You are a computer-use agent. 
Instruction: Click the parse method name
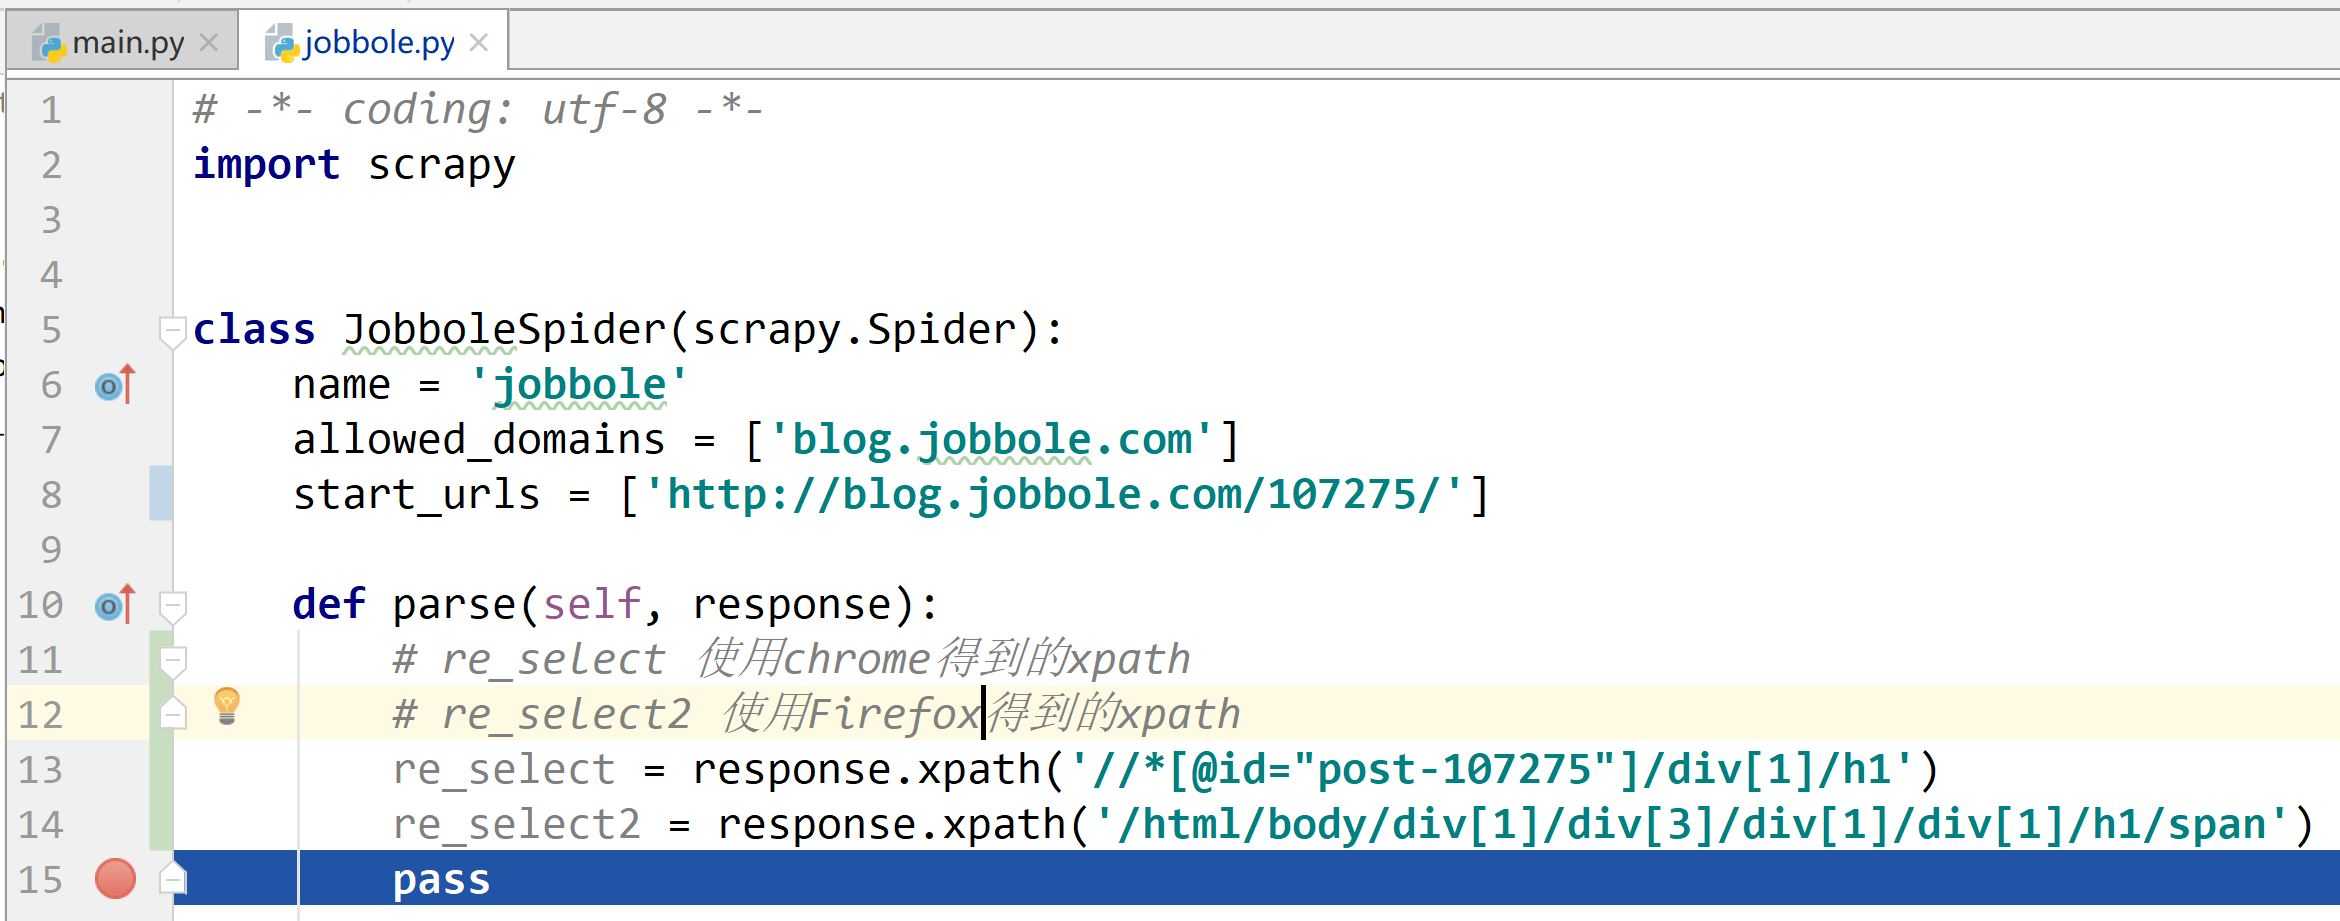(453, 605)
